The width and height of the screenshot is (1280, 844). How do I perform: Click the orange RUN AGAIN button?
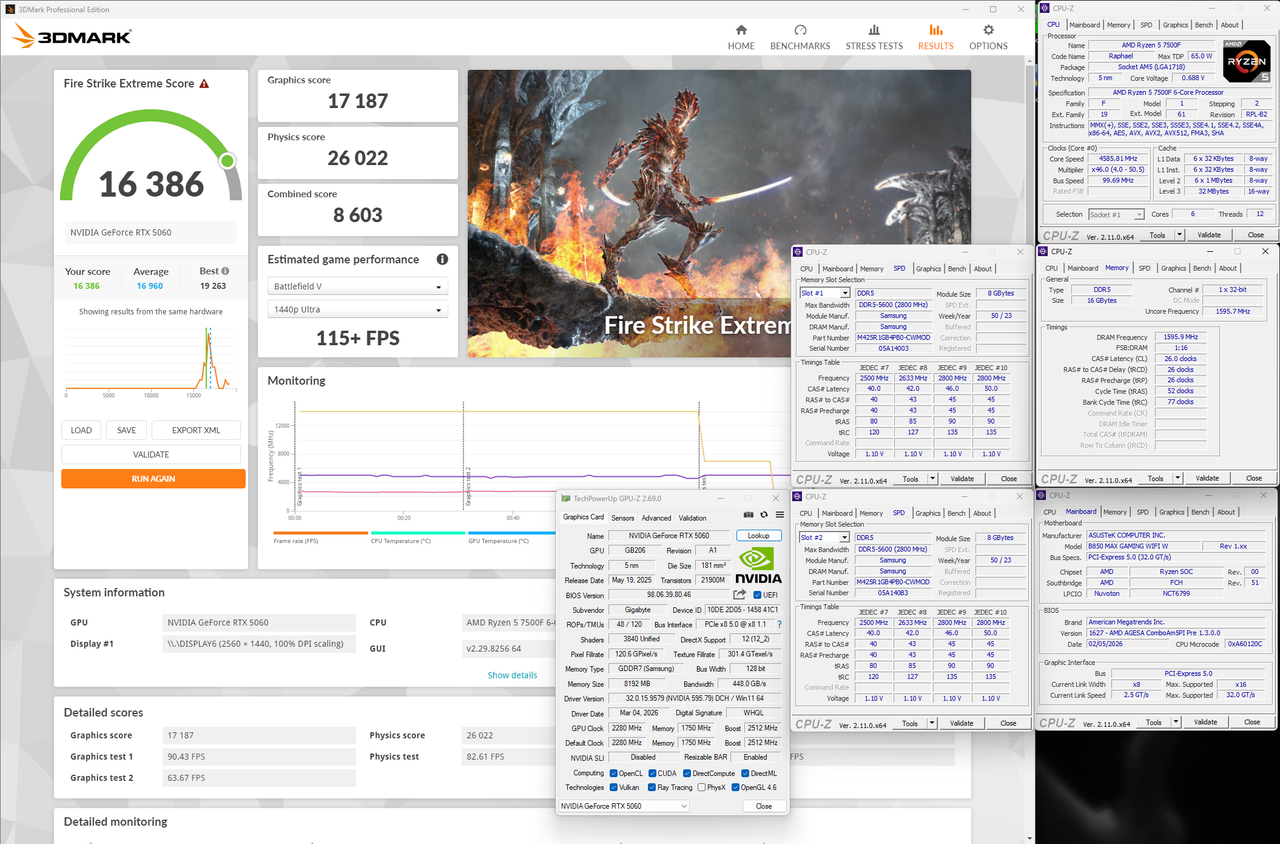(153, 479)
